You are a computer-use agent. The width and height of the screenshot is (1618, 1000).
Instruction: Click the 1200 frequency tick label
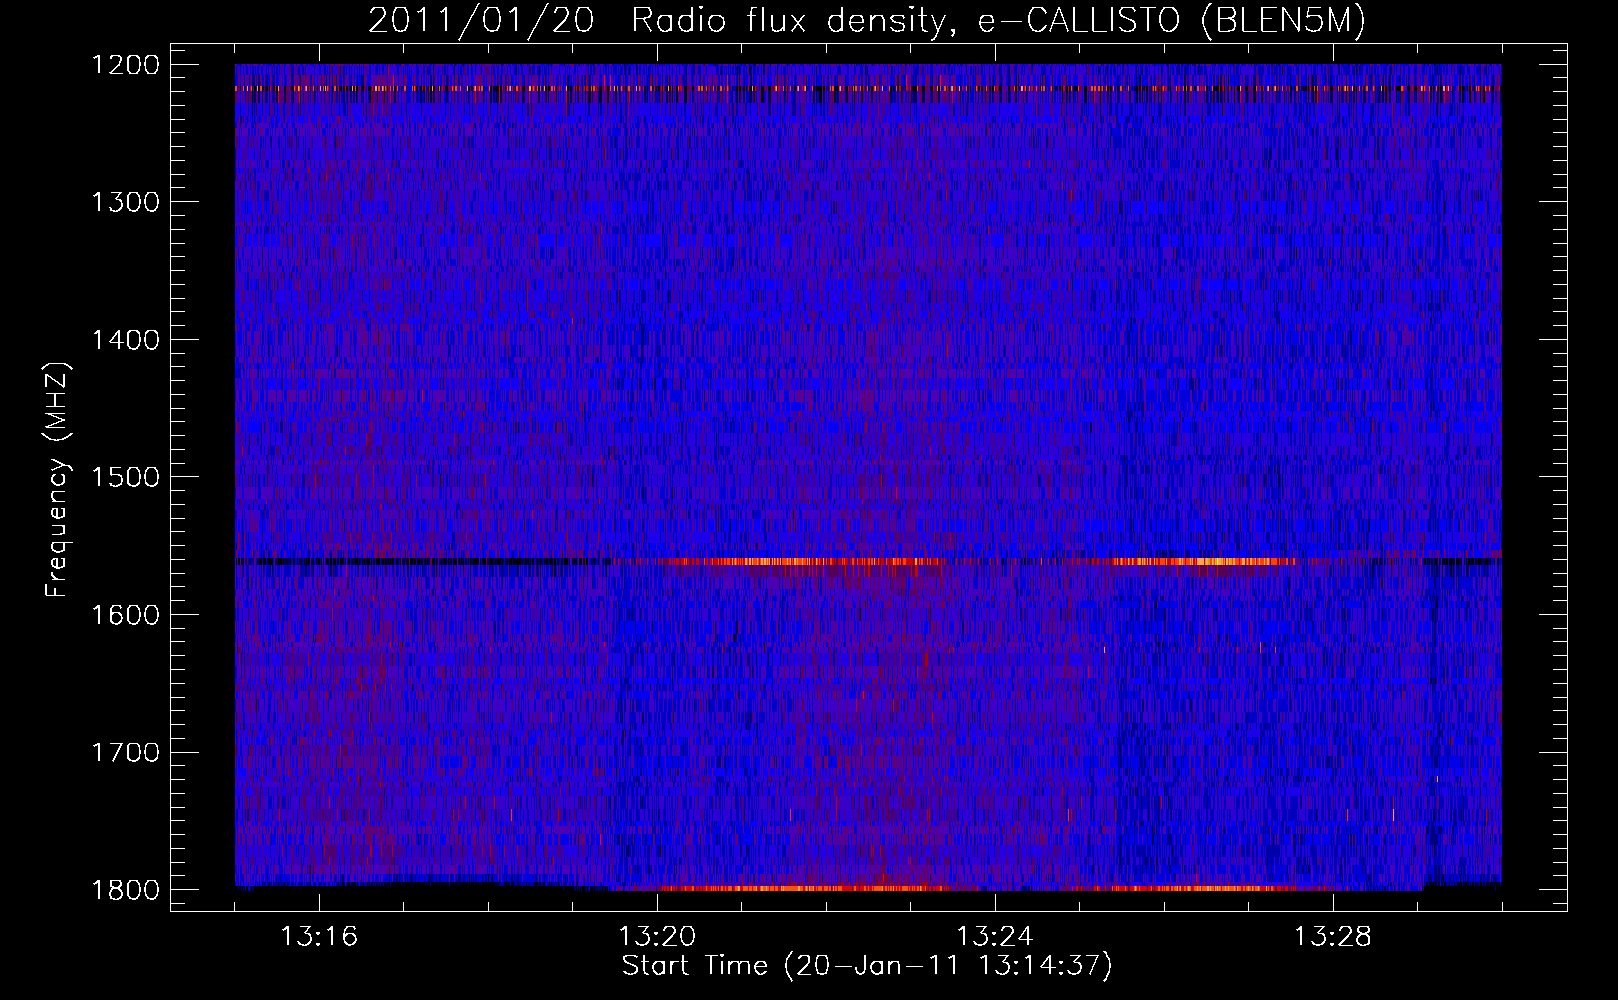coord(124,65)
